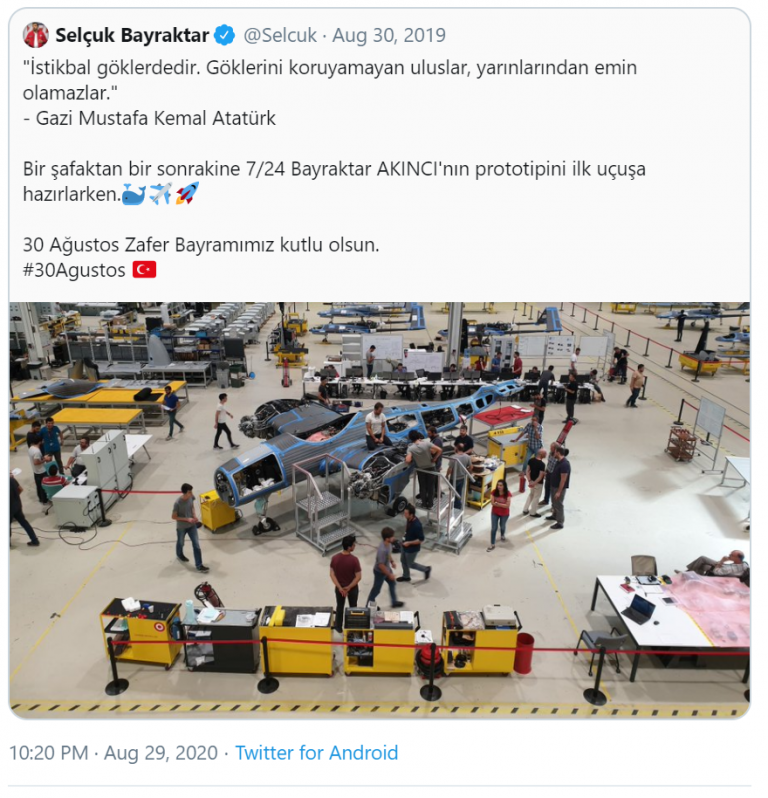Open the #30Agustos hashtag
The height and width of the screenshot is (798, 768).
74,270
